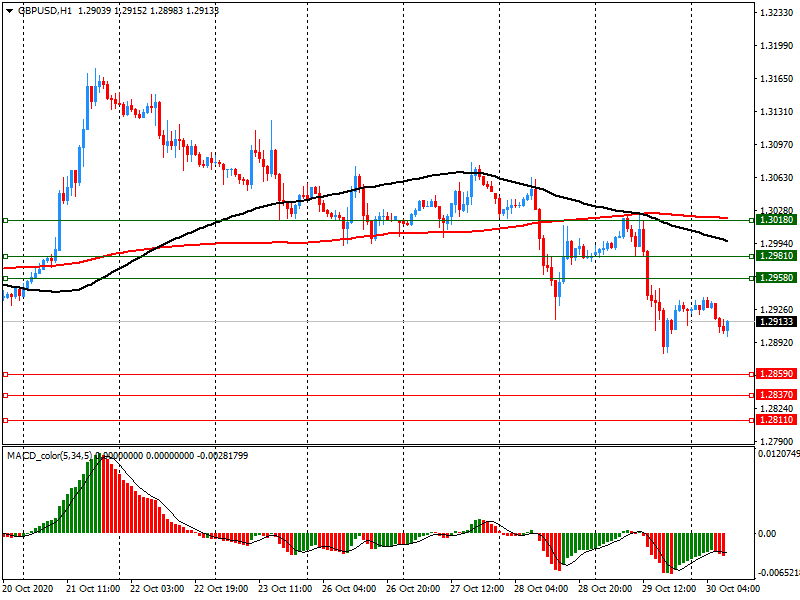Select the MACD_color(5,34,5) indicator label
800x600 pixels.
50,455
